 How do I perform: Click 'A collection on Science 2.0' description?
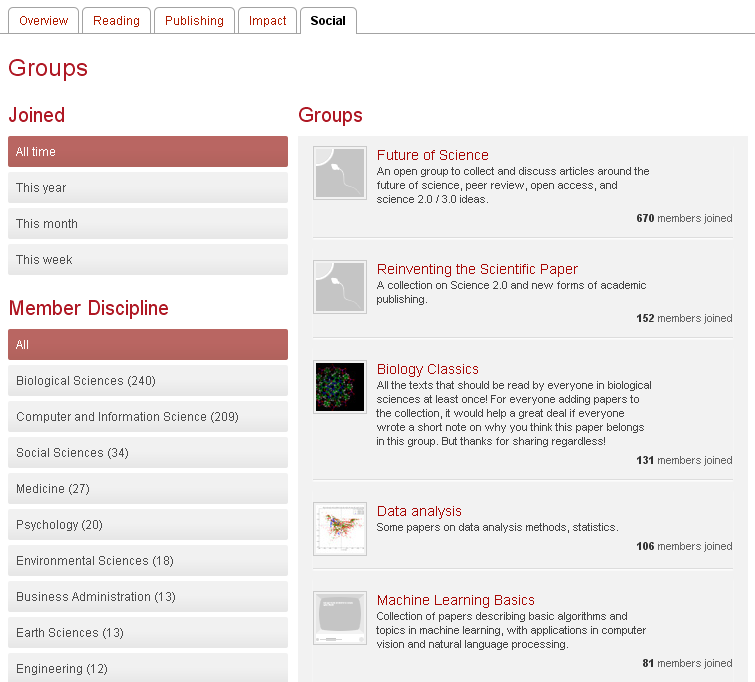(x=511, y=292)
